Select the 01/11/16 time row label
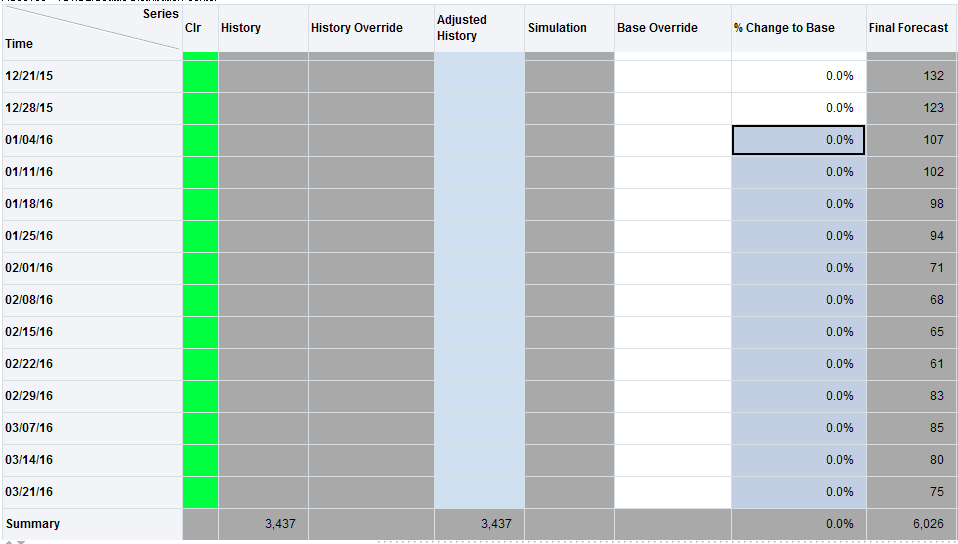Screen dimensions: 958x544 (x=92, y=172)
